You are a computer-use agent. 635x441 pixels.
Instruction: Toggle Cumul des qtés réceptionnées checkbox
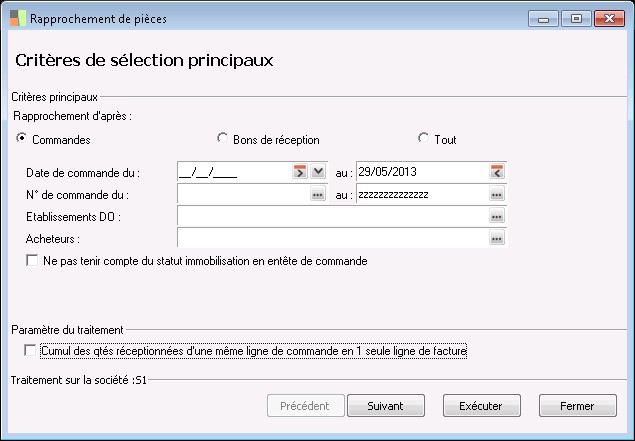pyautogui.click(x=29, y=351)
